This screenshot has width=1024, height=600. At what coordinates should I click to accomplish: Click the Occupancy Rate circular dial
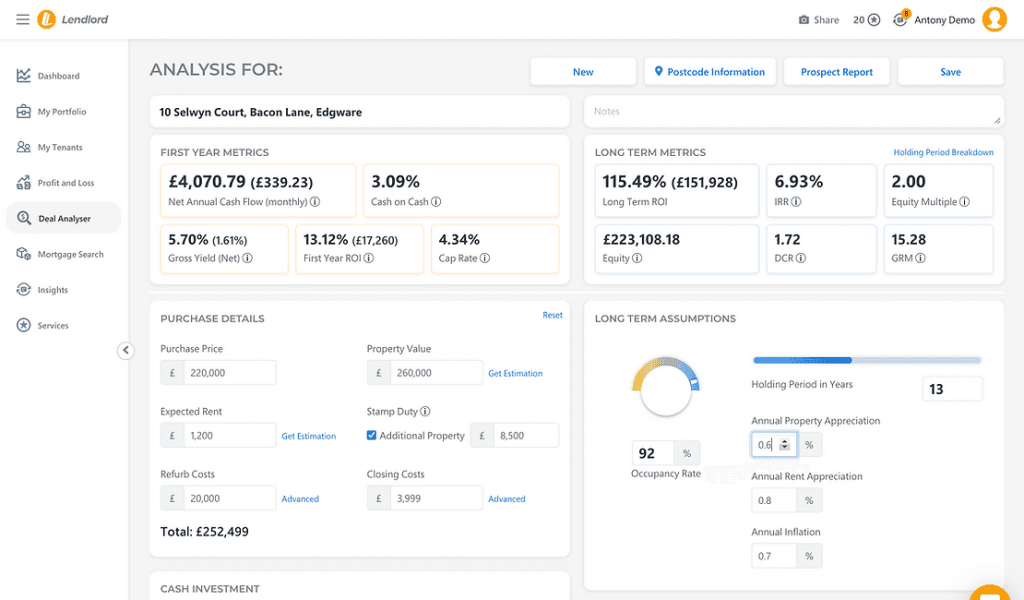[665, 387]
